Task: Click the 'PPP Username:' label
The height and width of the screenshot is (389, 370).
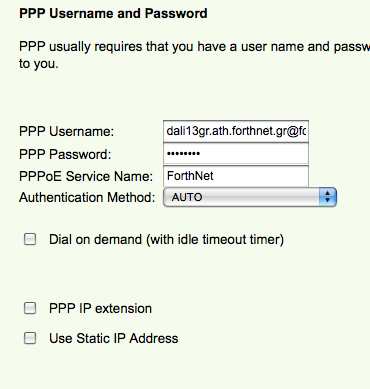Action: 66,131
